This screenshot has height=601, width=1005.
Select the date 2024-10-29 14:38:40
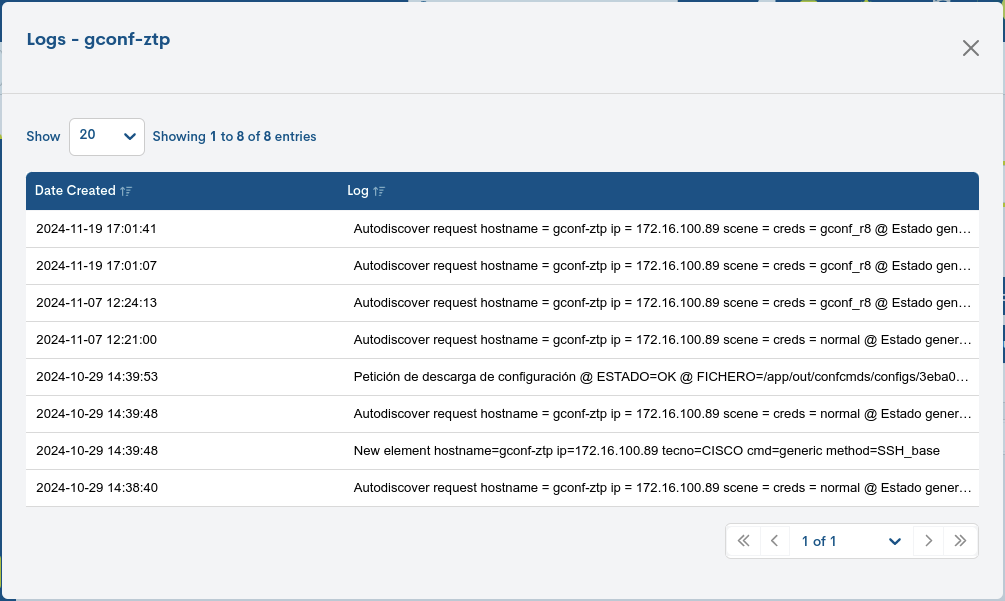coord(97,488)
